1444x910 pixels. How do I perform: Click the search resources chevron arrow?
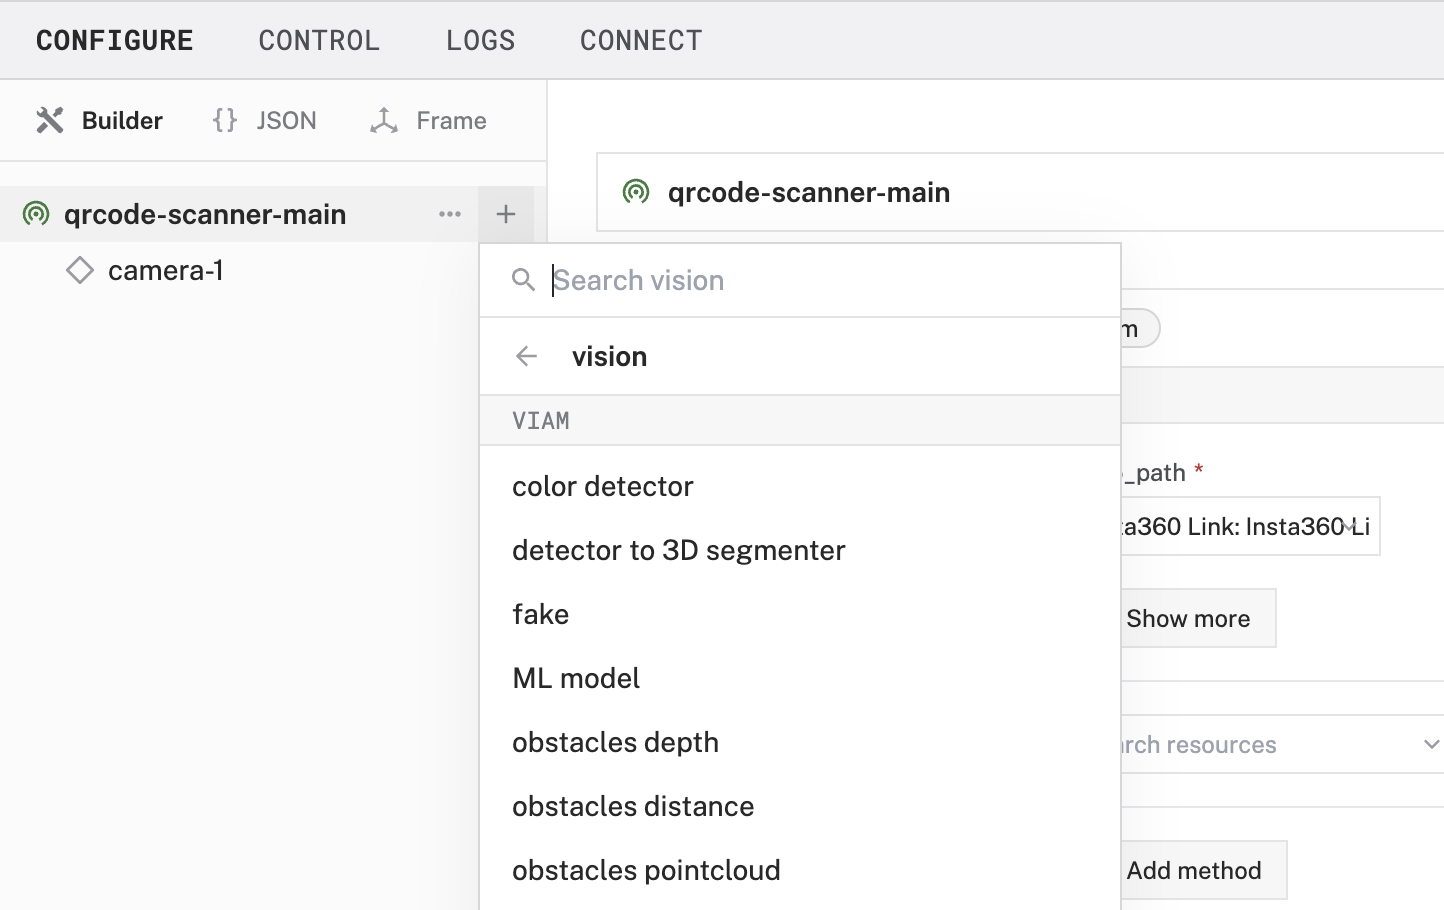tap(1431, 744)
